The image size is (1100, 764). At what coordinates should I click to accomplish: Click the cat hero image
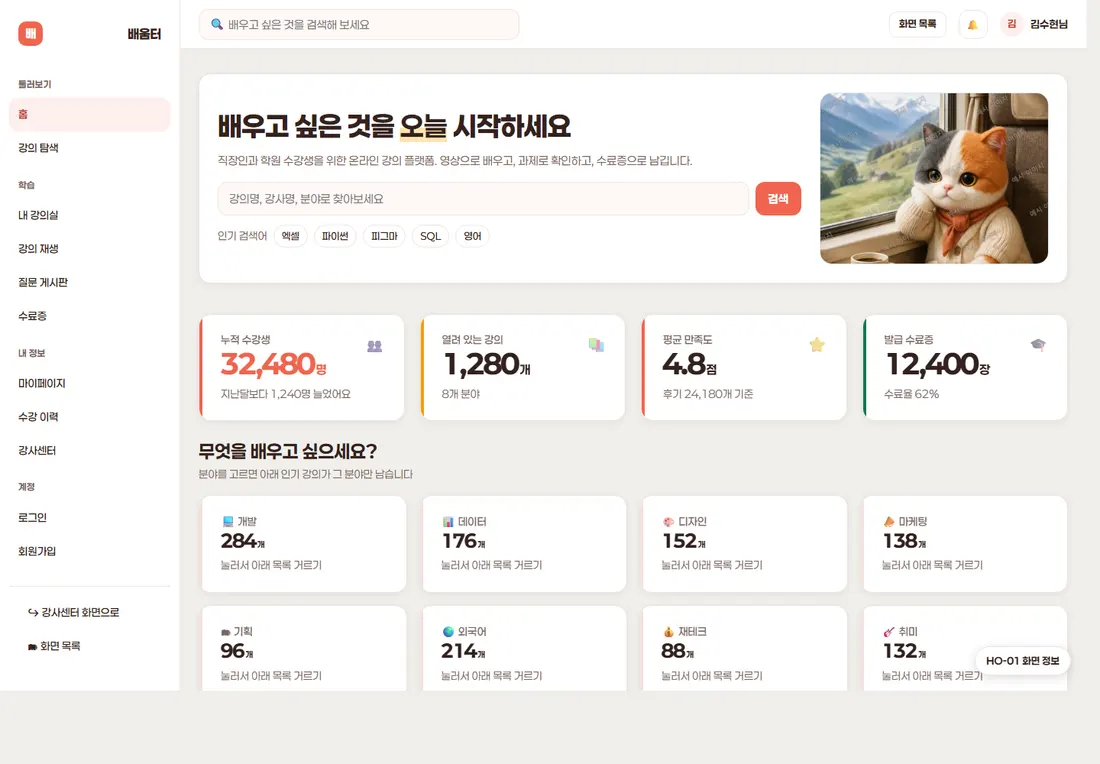(934, 178)
